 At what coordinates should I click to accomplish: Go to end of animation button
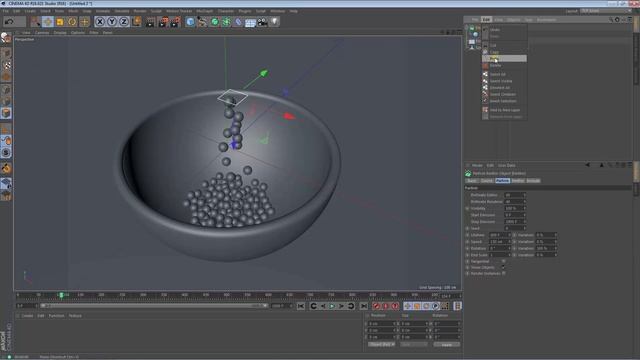(364, 306)
